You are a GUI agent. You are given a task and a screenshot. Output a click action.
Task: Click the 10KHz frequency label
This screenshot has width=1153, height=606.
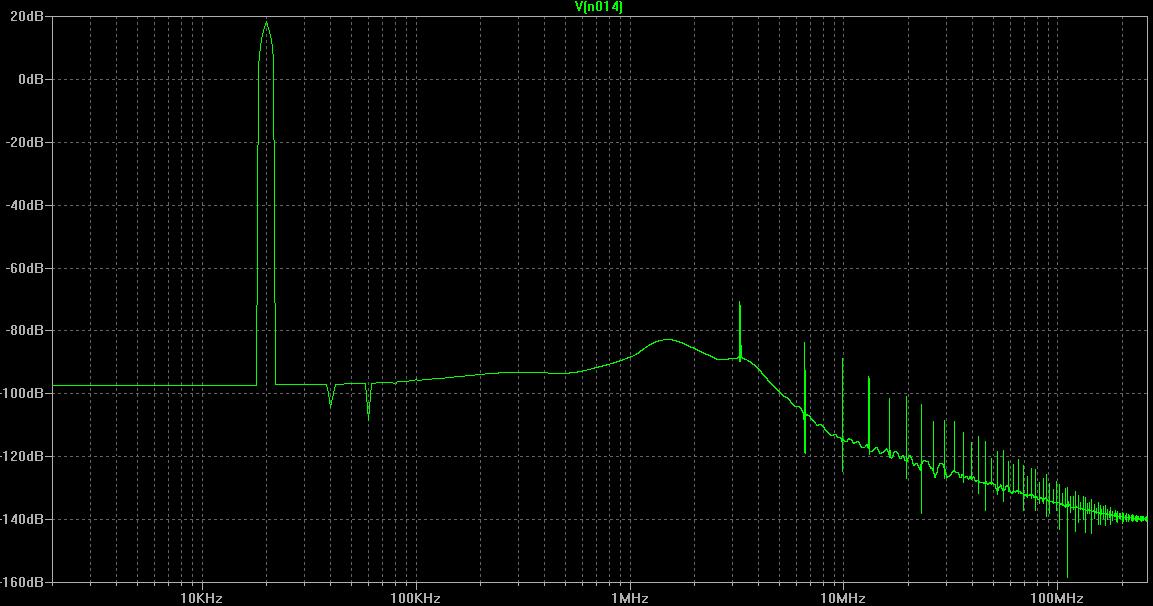click(x=201, y=598)
